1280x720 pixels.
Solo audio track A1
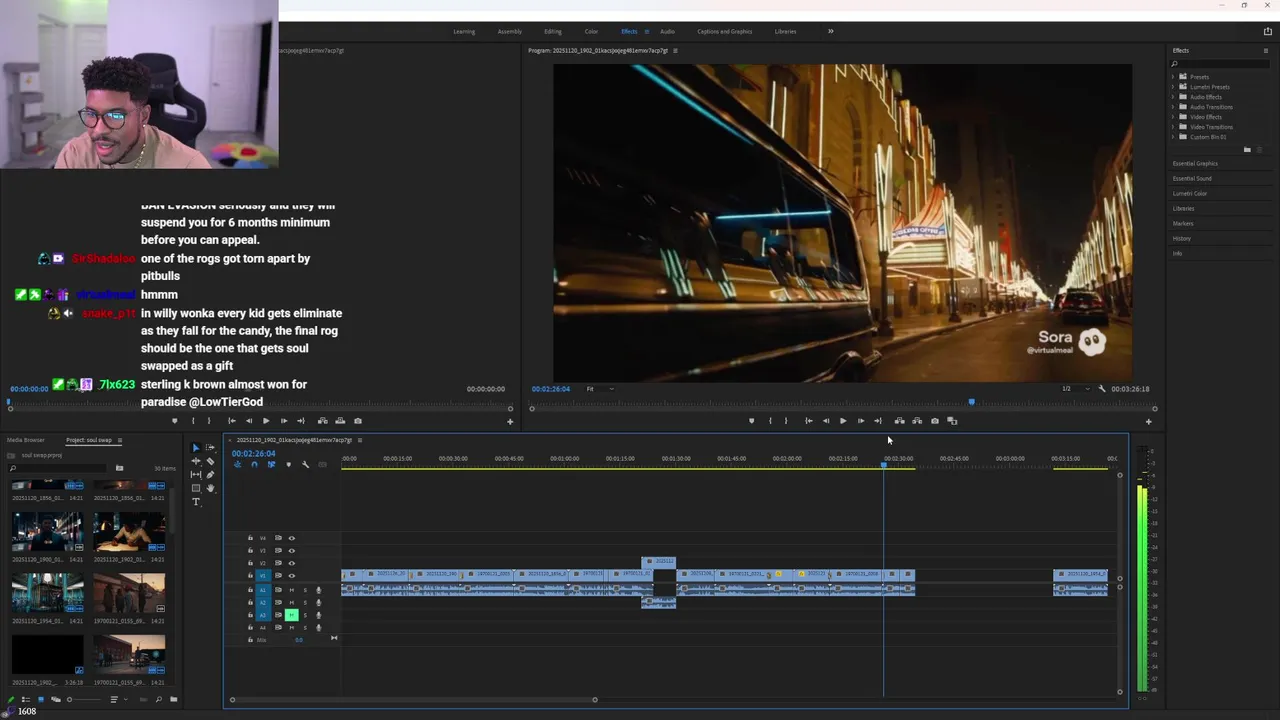click(x=305, y=590)
